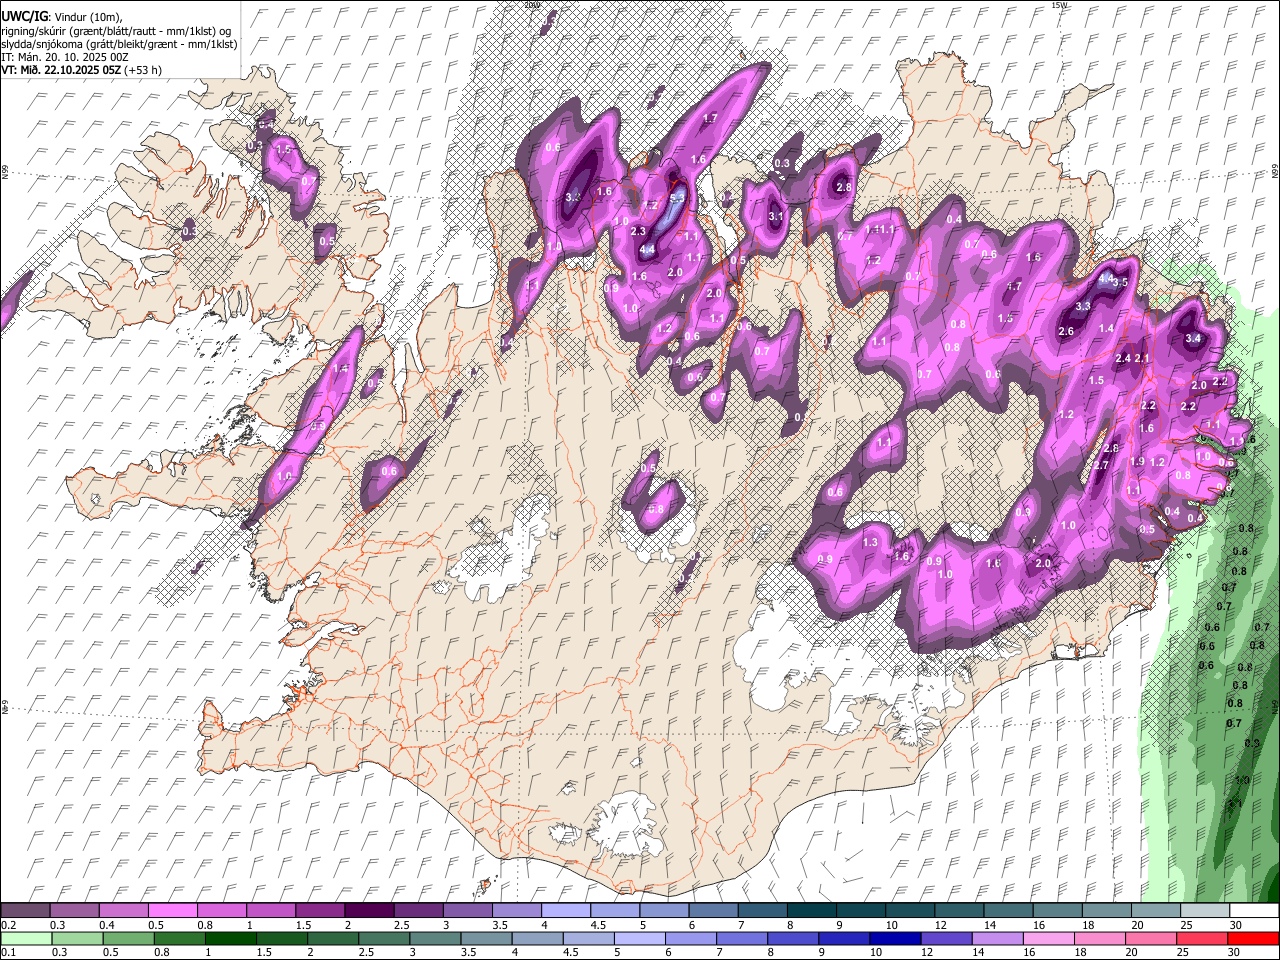The height and width of the screenshot is (960, 1280).
Task: Click the 3.5 value label in the east
Action: (1120, 283)
